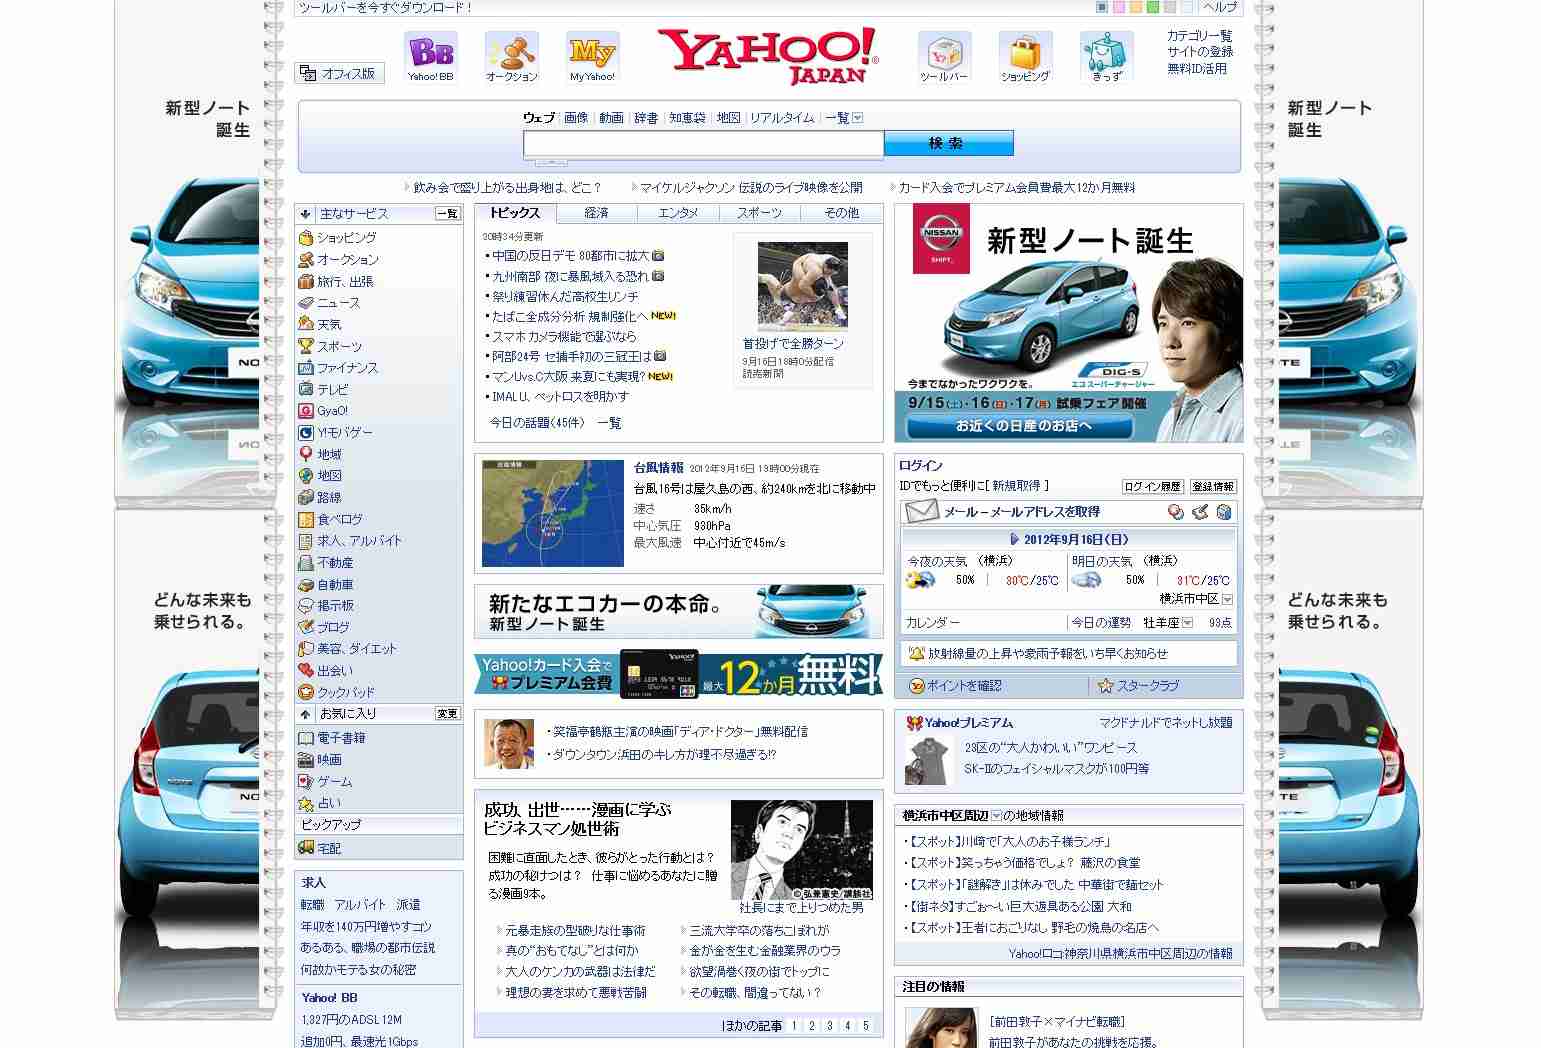The height and width of the screenshot is (1048, 1541).
Task: Click the 地域 pin icon in sidebar
Action: click(x=306, y=454)
